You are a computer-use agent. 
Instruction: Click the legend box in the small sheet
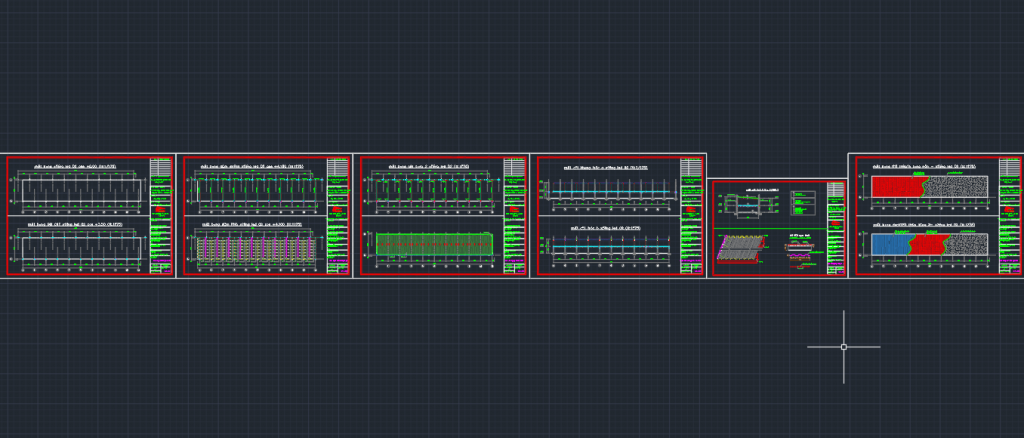pos(803,203)
